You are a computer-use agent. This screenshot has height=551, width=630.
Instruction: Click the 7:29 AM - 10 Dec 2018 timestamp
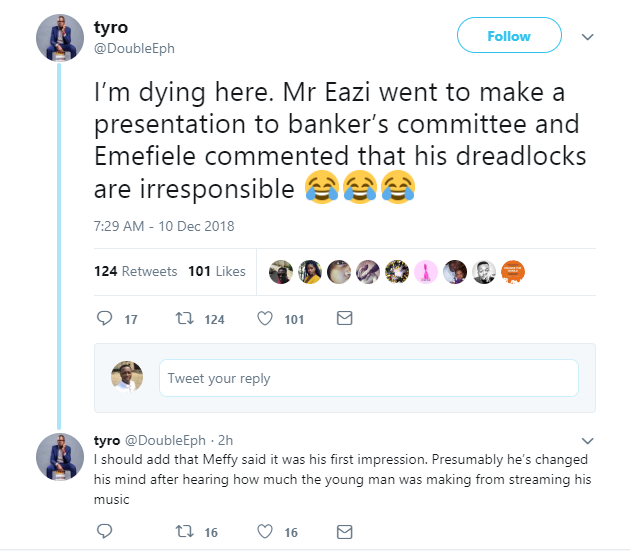[x=163, y=226]
